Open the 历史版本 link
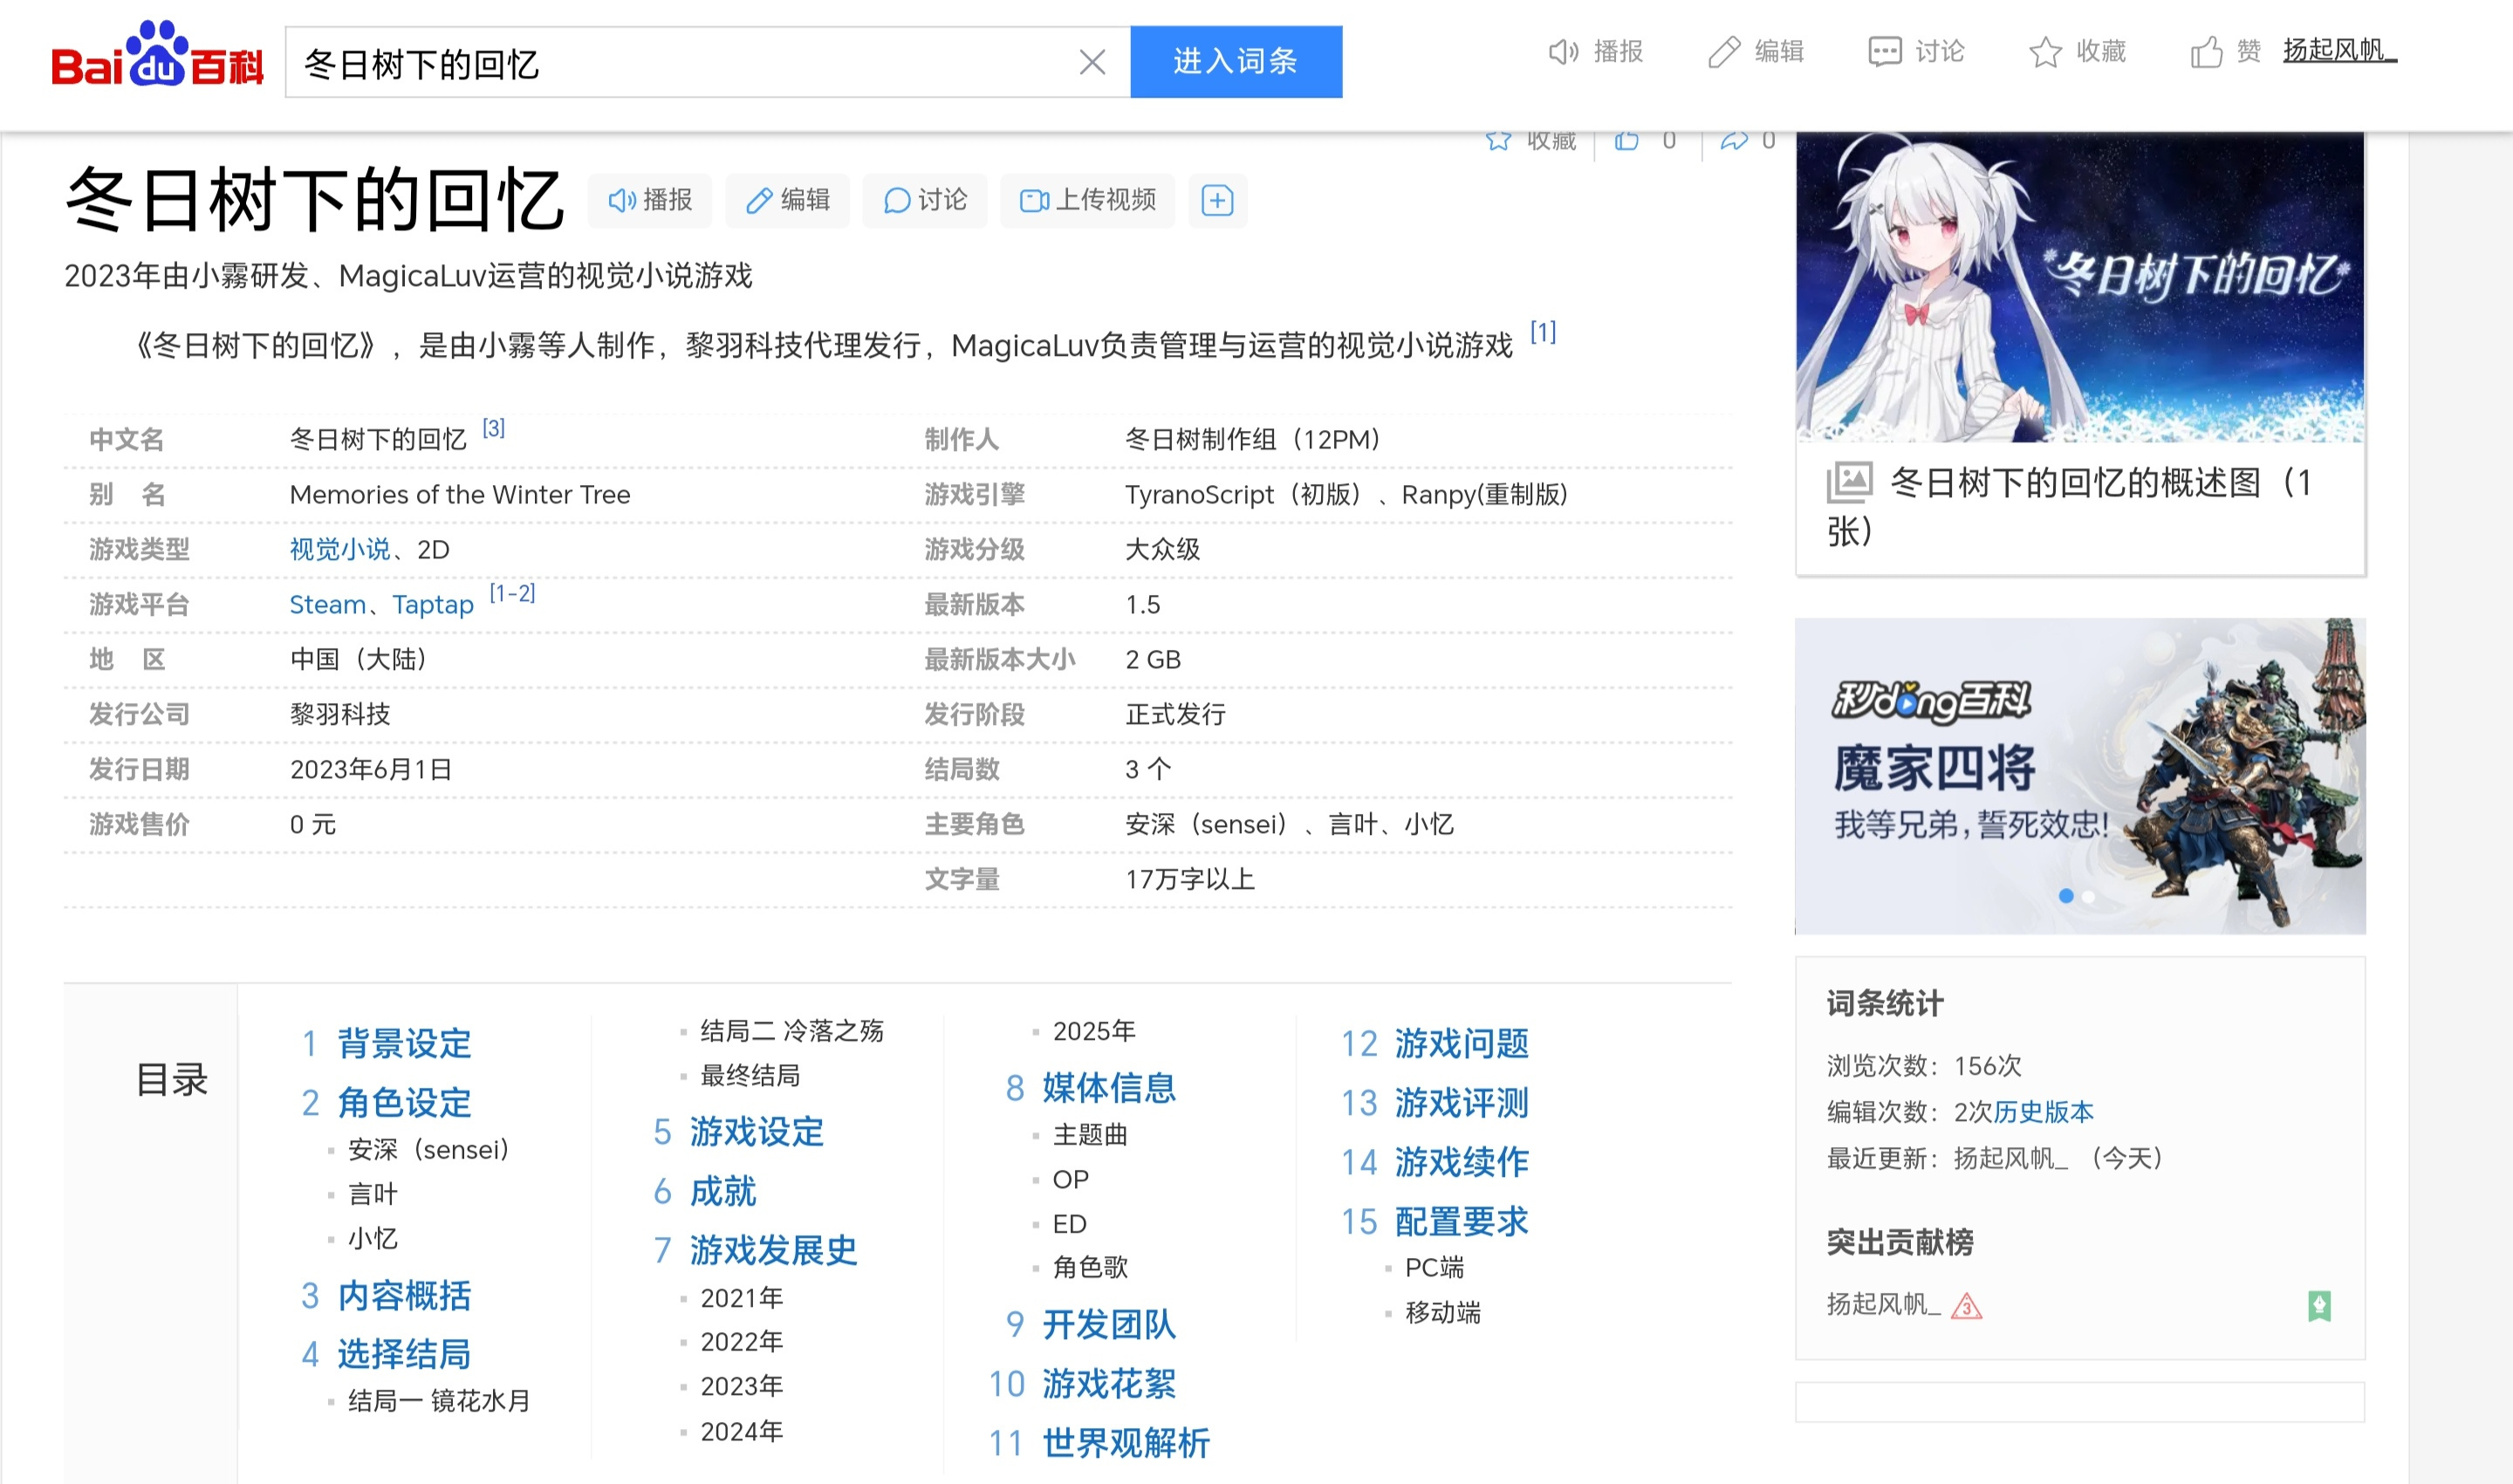 [x=2043, y=1112]
